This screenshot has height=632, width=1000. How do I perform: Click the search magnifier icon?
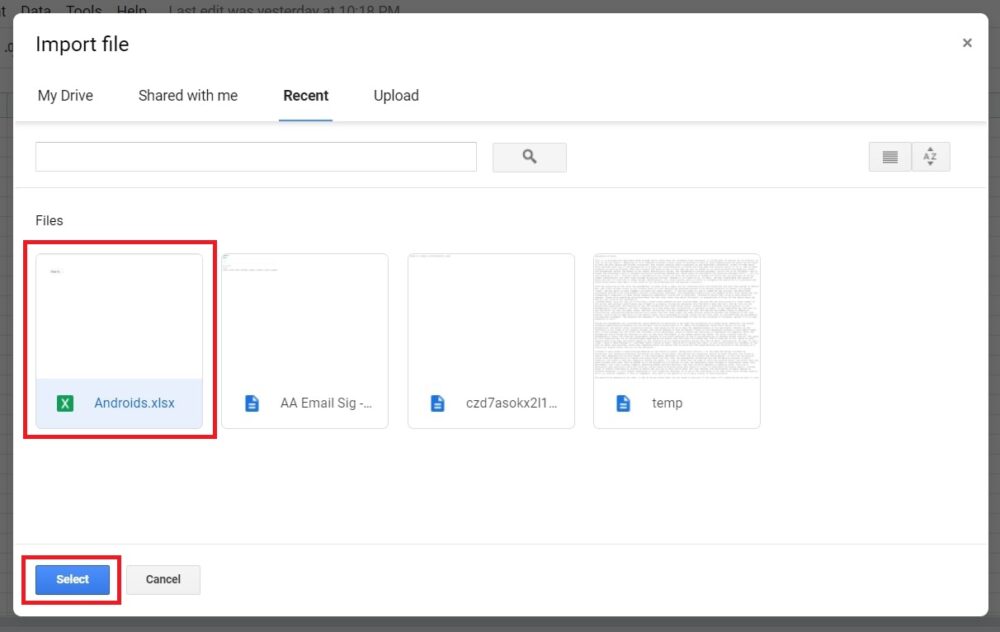click(x=529, y=157)
